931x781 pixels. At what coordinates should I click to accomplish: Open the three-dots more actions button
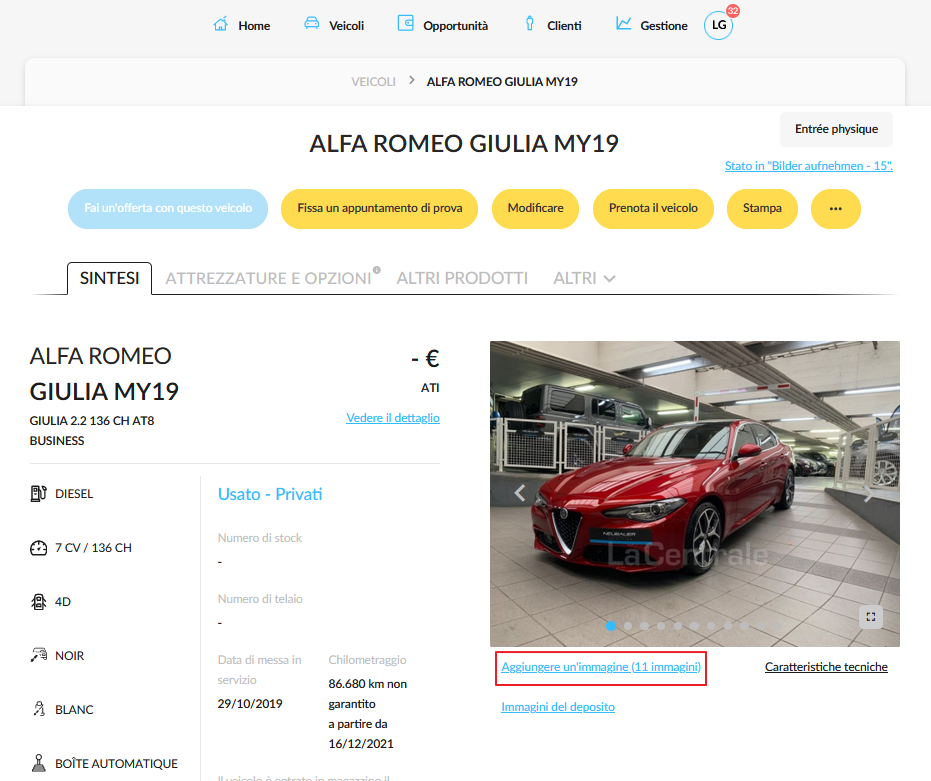835,208
